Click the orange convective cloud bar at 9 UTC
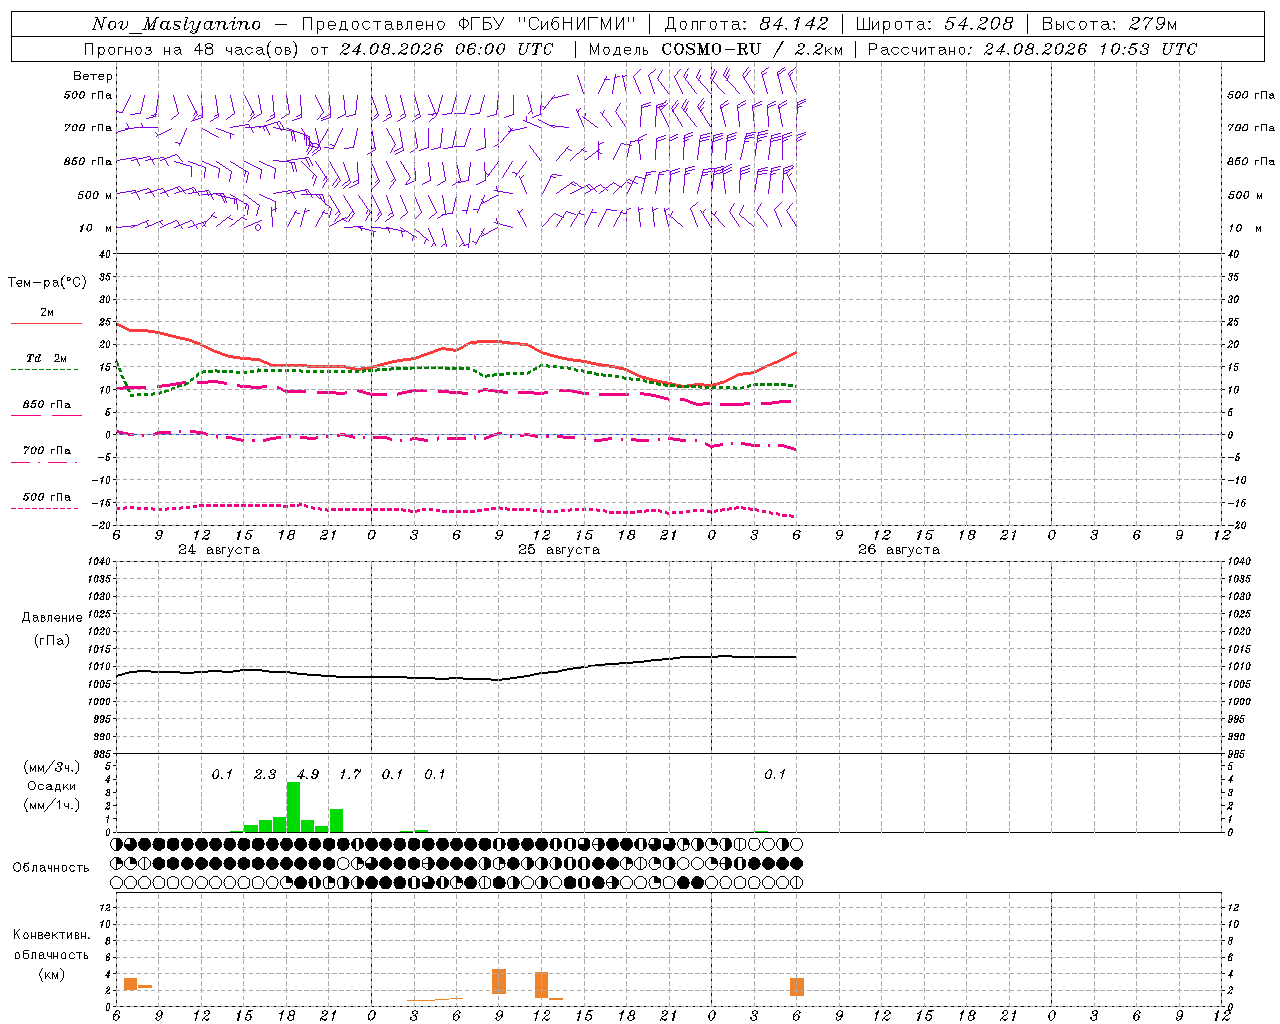The height and width of the screenshot is (1024, 1280). click(499, 981)
